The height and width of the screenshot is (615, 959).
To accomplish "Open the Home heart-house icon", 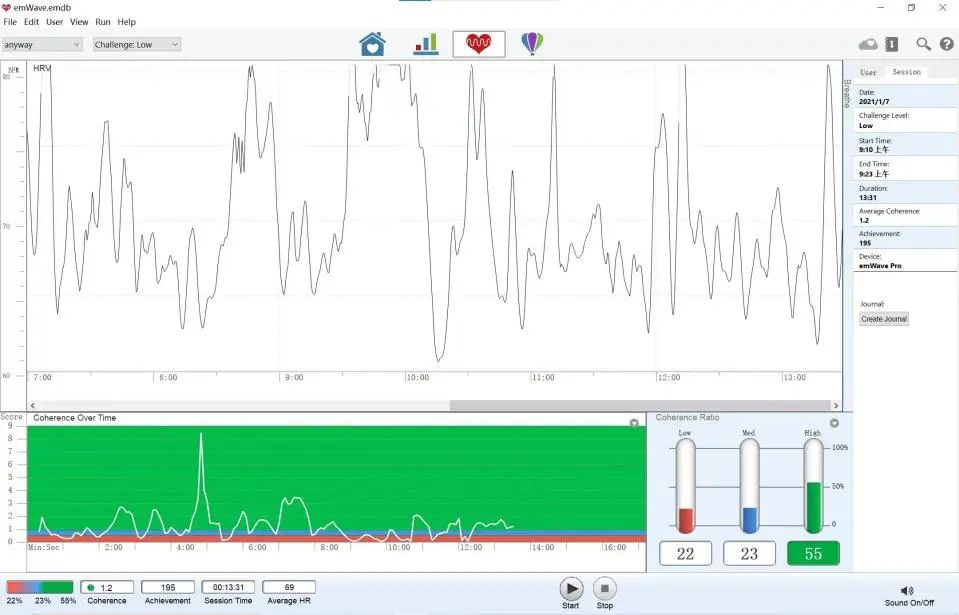I will 372,44.
